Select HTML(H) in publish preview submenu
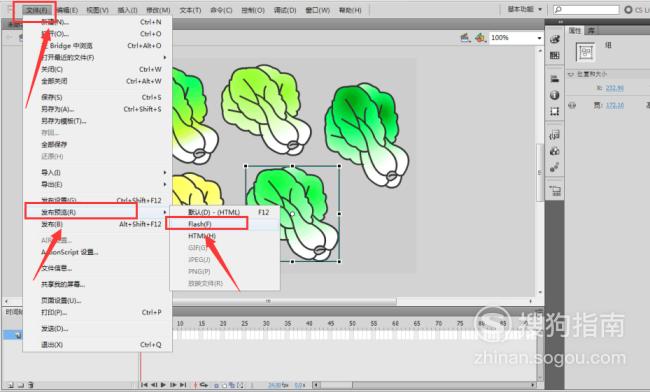 pyautogui.click(x=225, y=236)
